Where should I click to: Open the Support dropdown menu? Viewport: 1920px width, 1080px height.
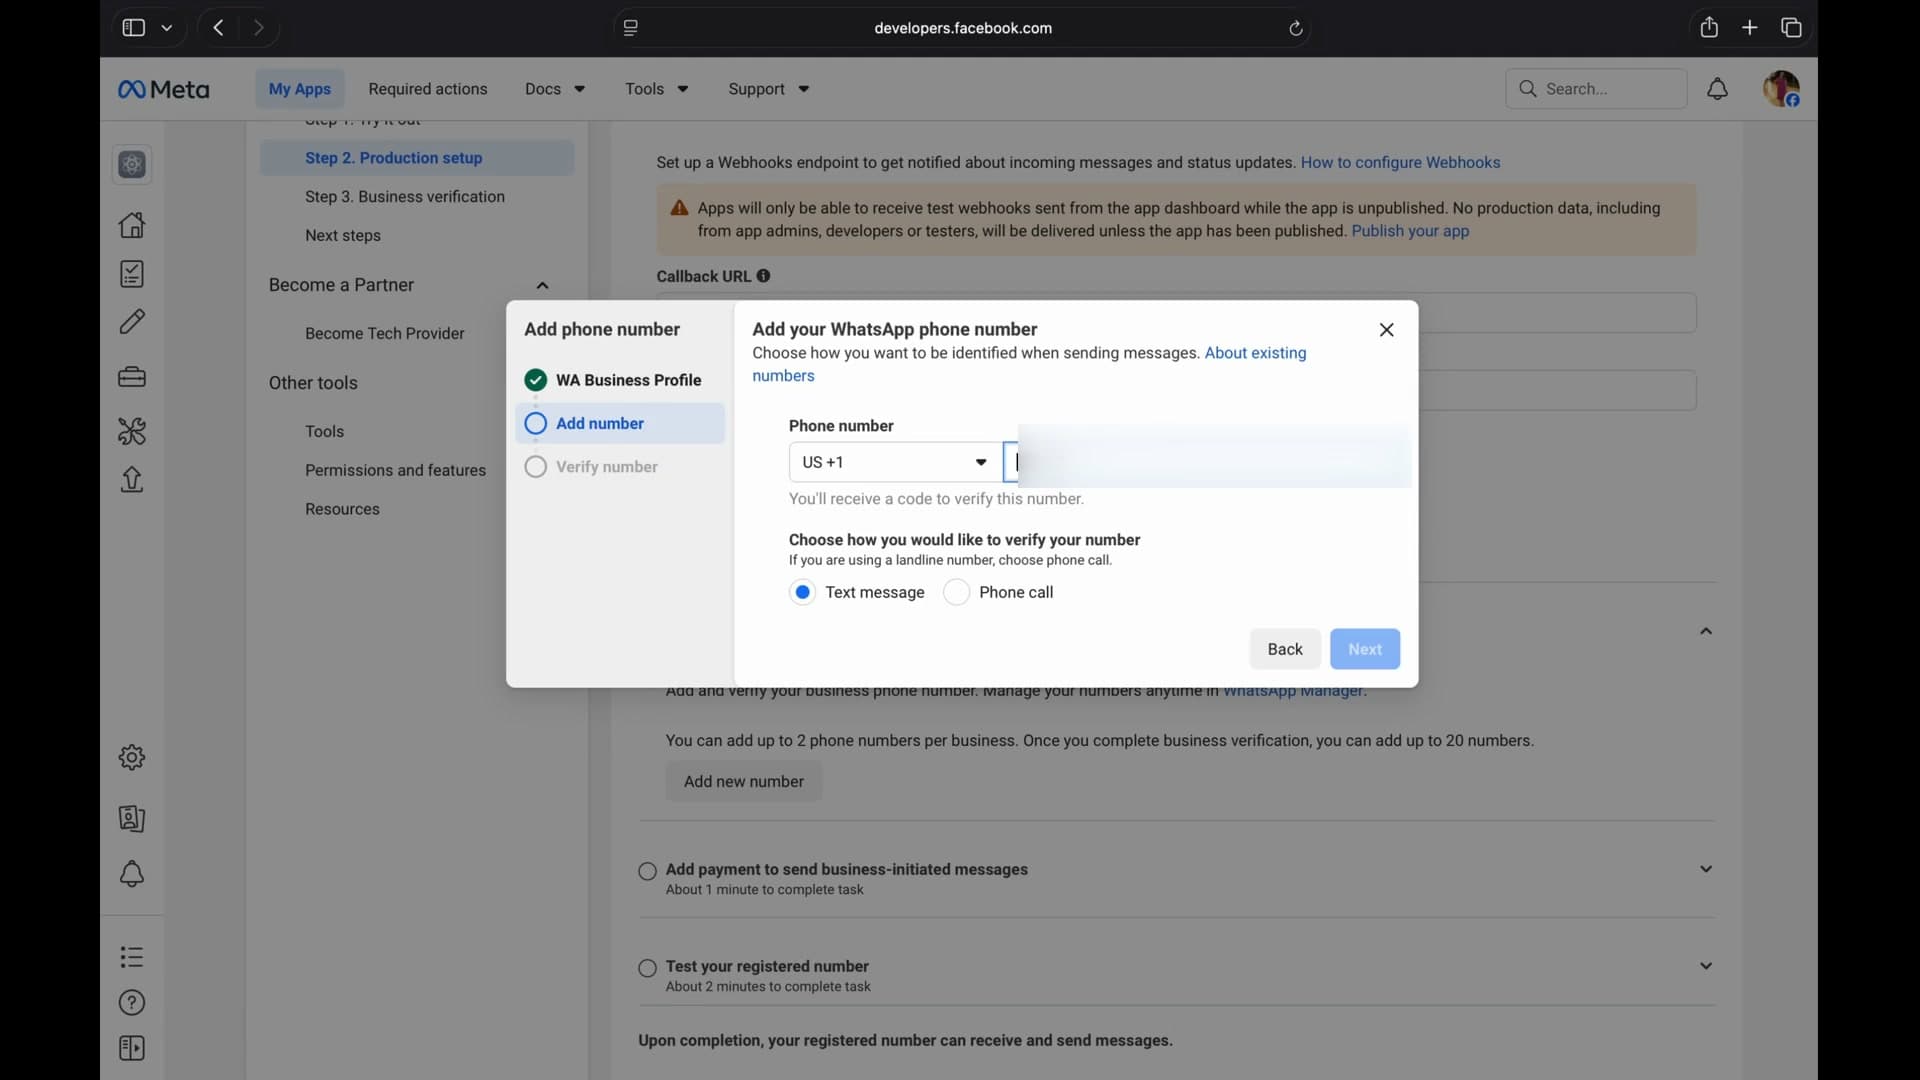click(x=768, y=89)
